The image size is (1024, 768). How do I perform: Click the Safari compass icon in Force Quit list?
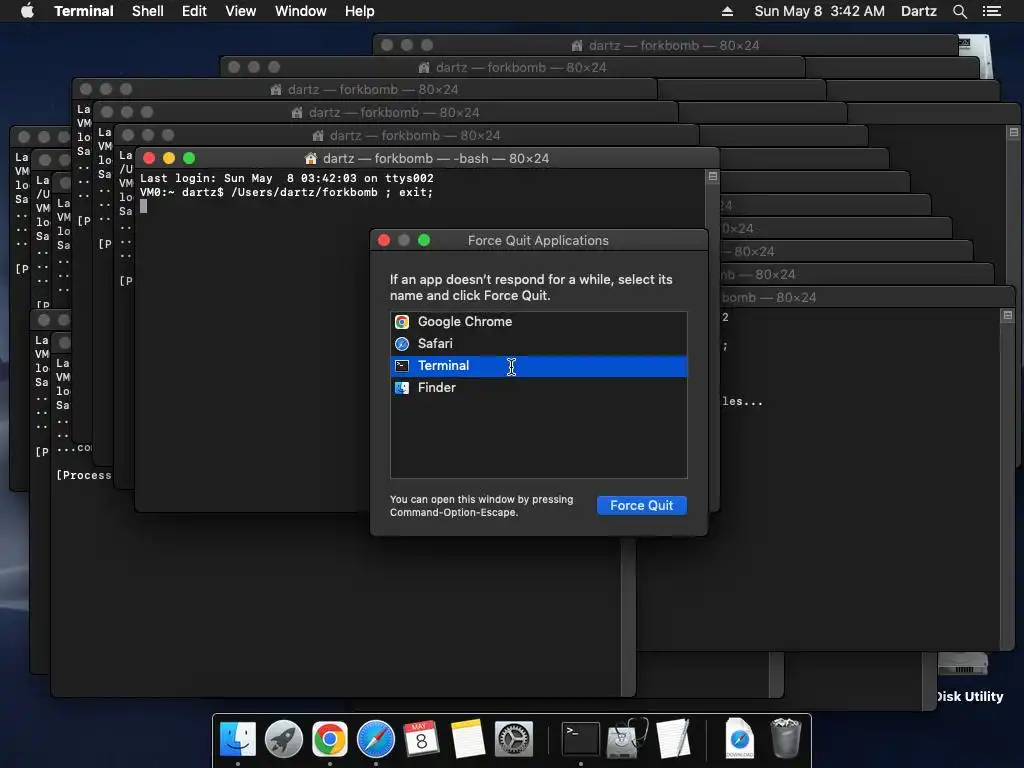pyautogui.click(x=402, y=344)
